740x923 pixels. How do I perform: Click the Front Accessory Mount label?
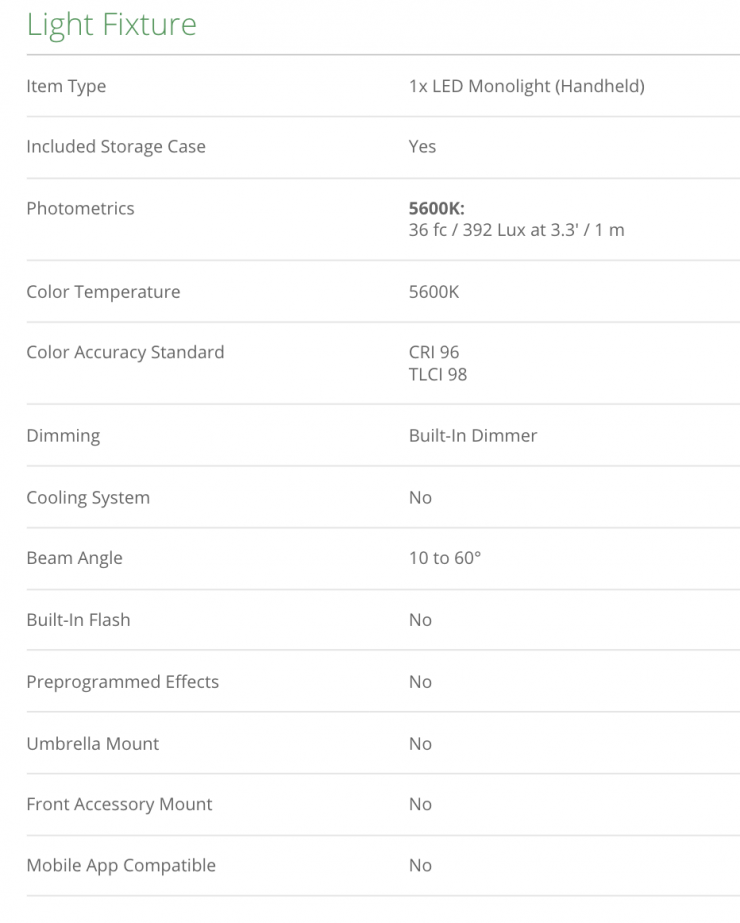click(119, 804)
